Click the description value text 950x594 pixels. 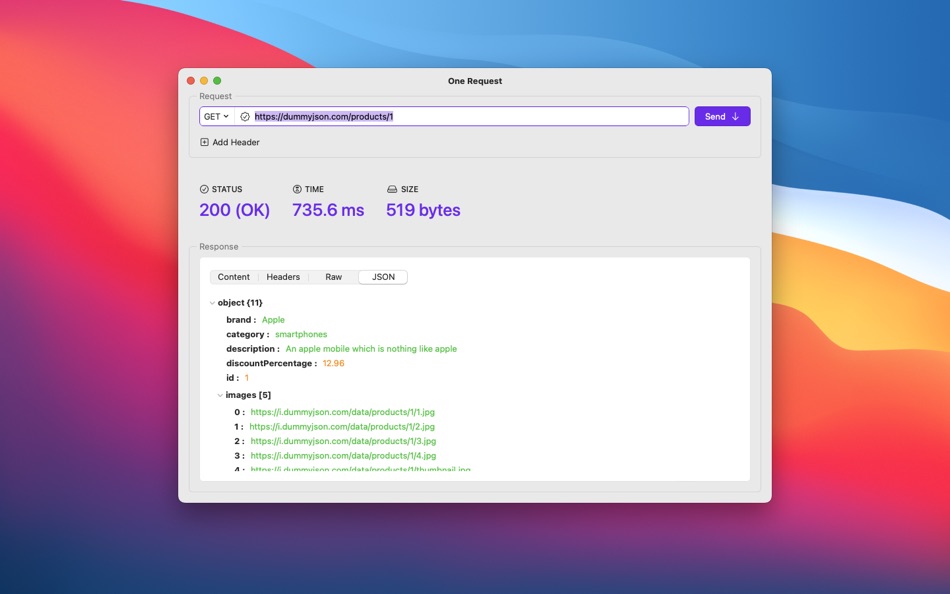tap(371, 349)
